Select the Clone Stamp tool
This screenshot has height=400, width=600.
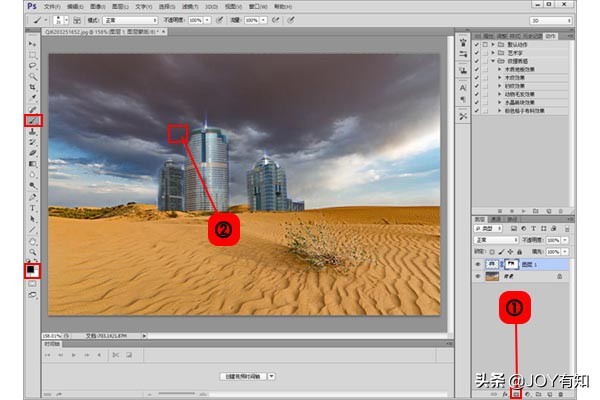coord(33,132)
